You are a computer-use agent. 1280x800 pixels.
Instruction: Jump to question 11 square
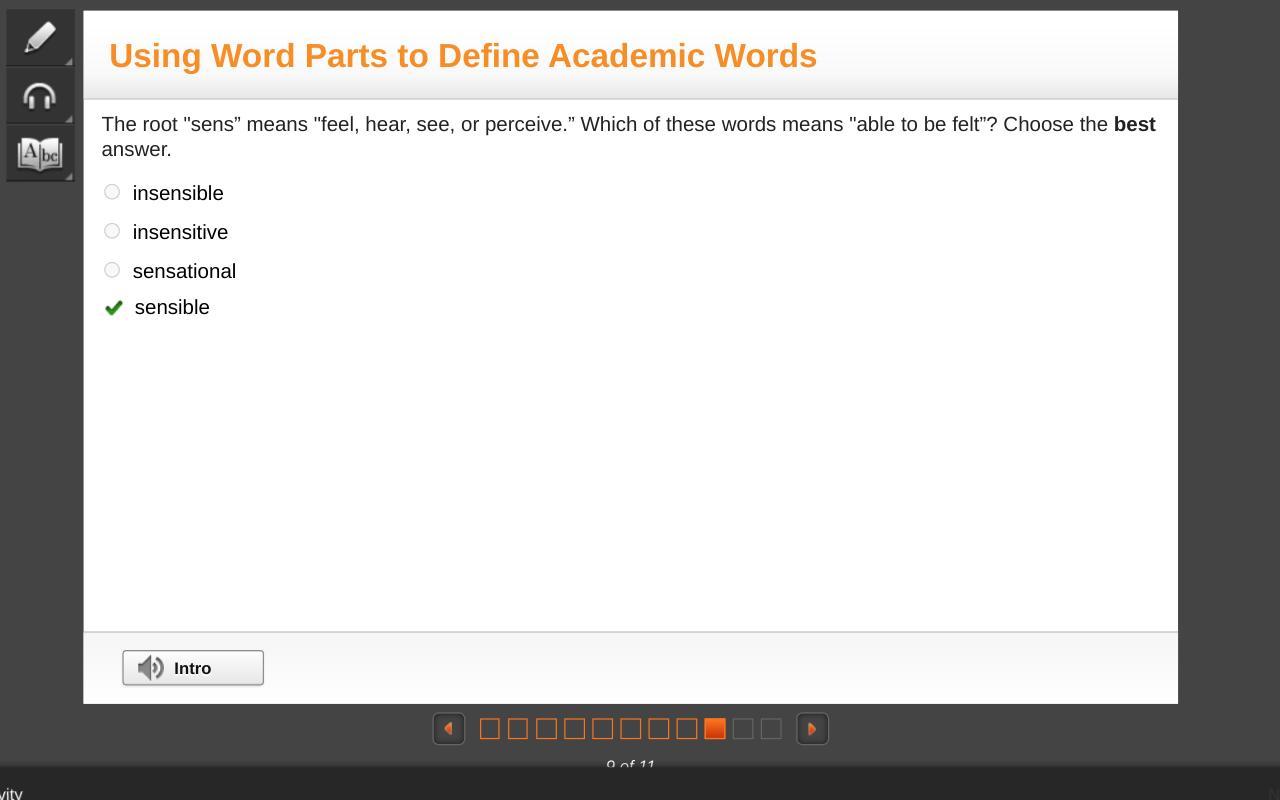coord(770,729)
